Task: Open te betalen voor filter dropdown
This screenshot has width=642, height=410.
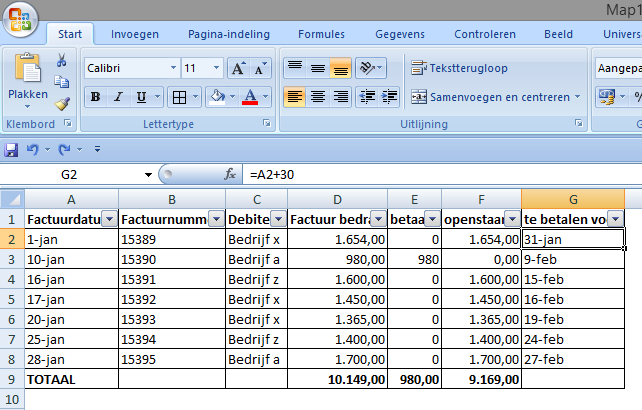Action: pyautogui.click(x=615, y=220)
